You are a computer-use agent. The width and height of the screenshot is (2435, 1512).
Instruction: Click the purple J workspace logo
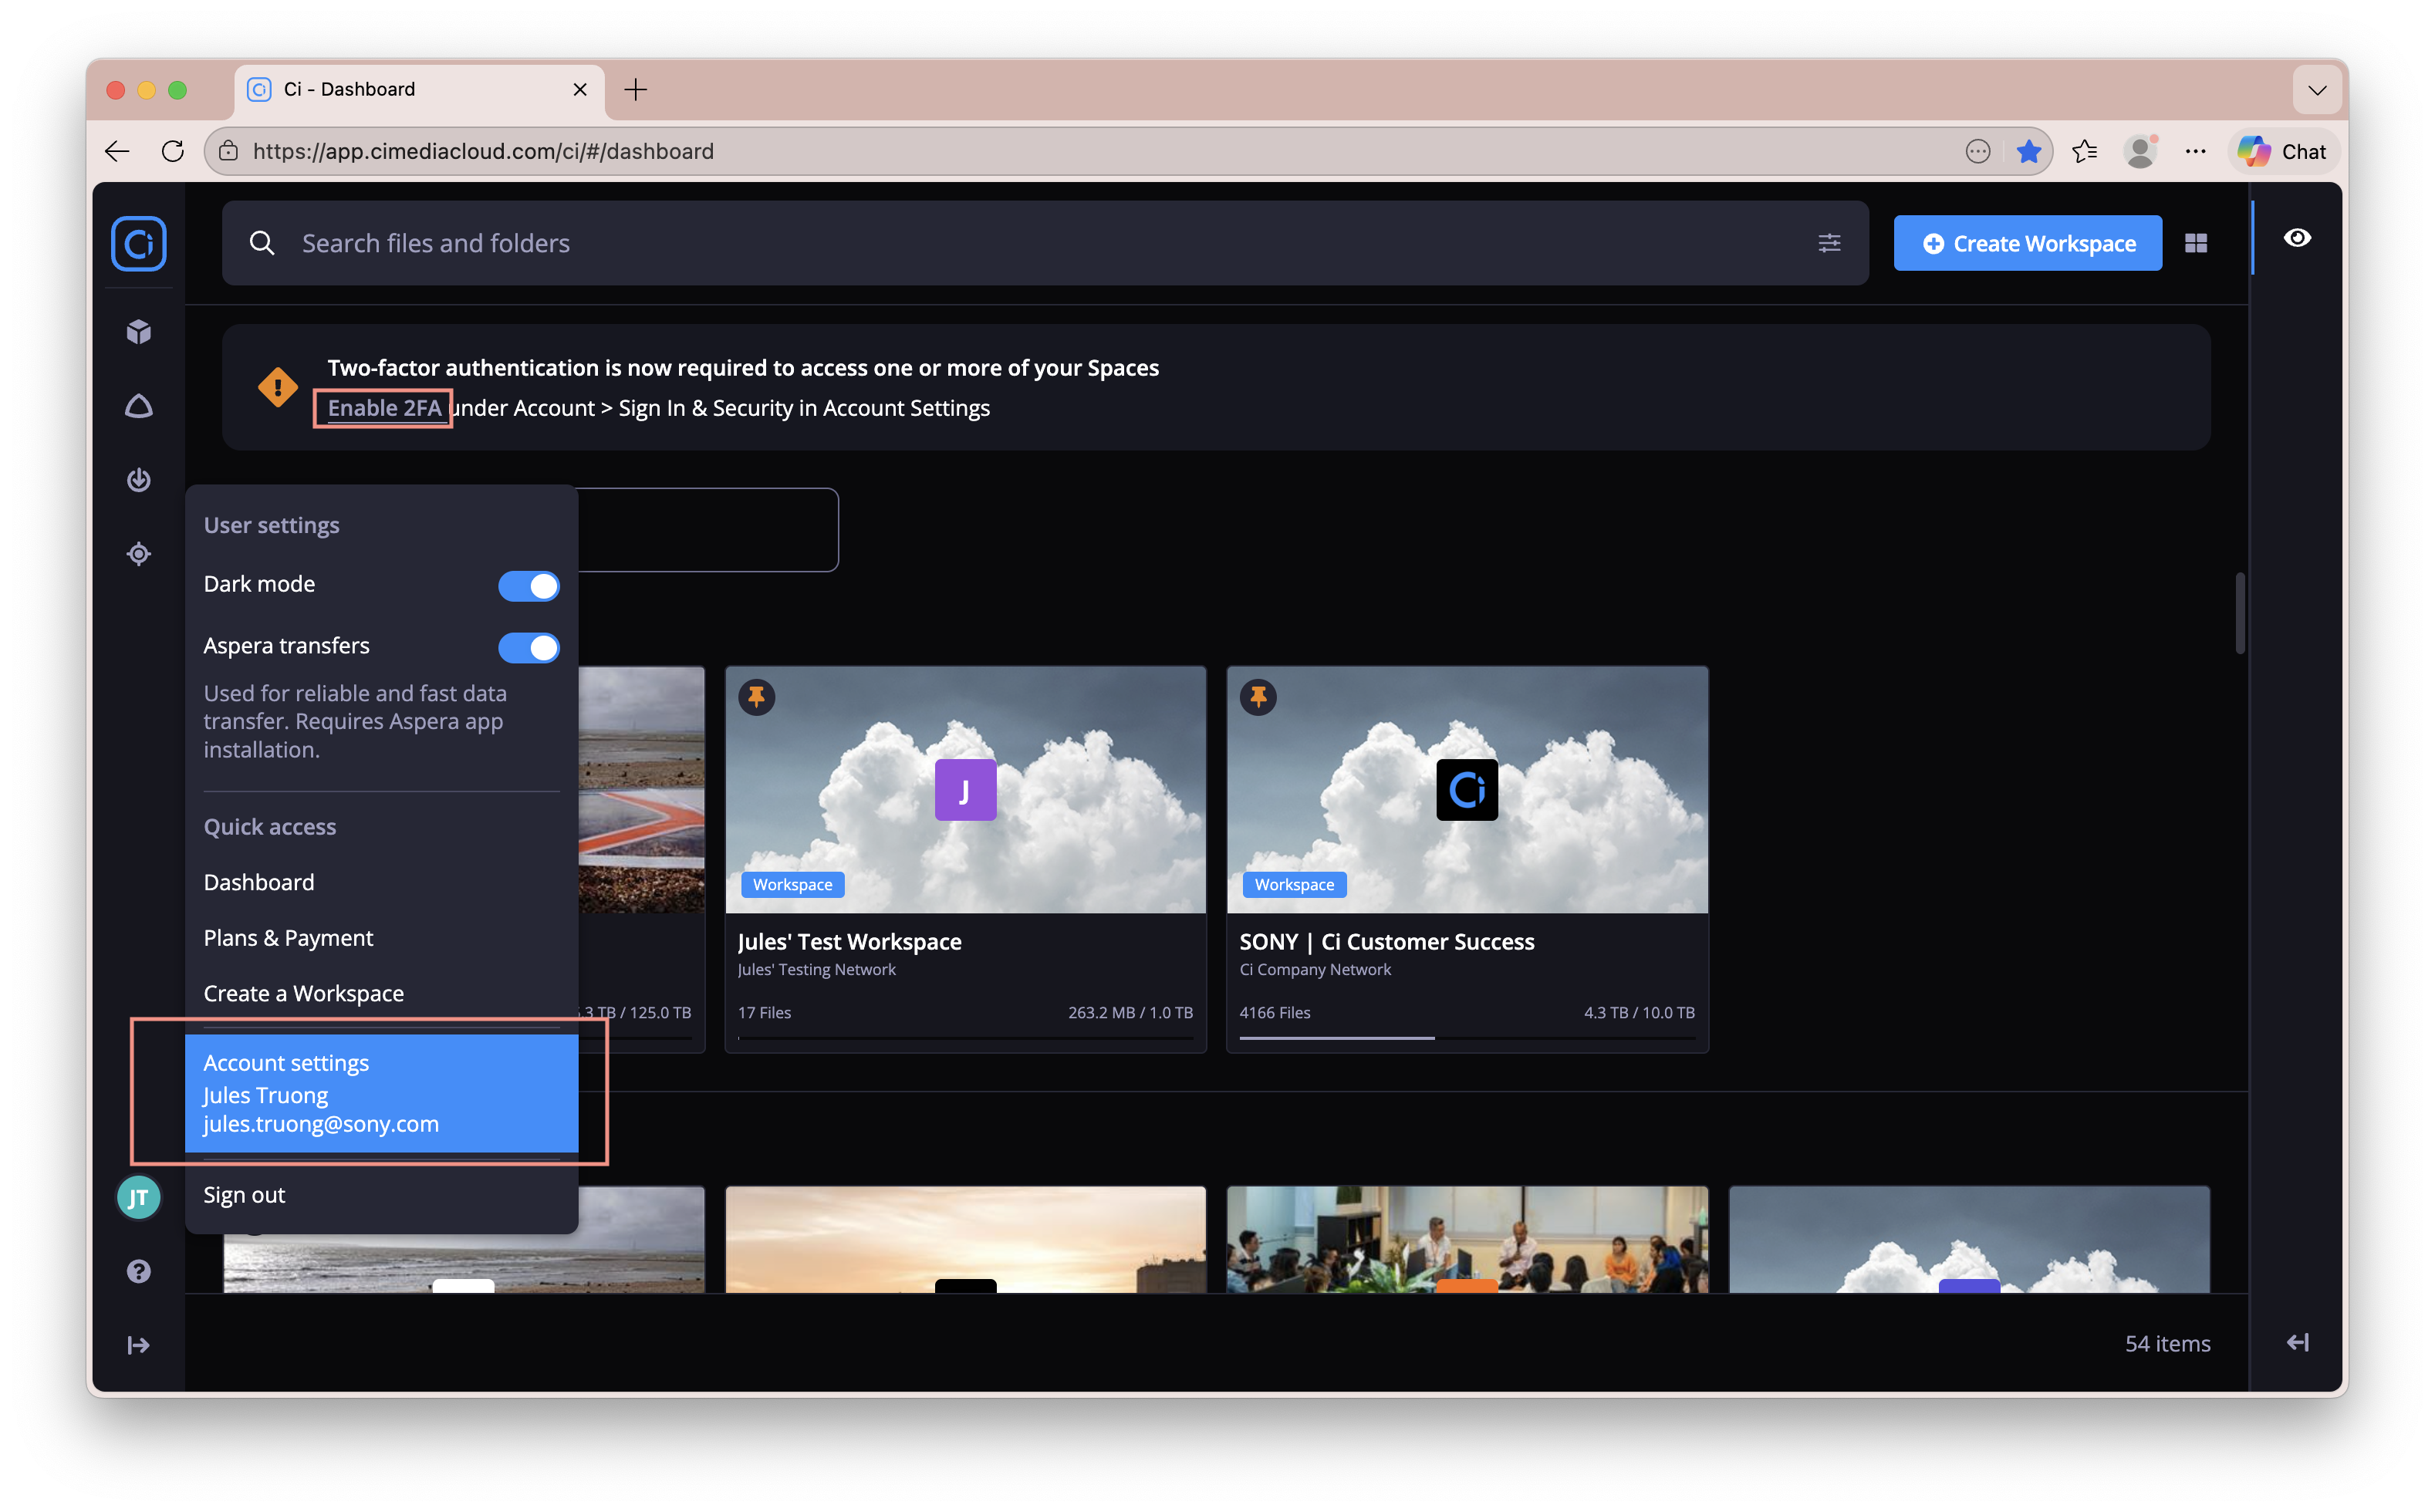coord(965,789)
